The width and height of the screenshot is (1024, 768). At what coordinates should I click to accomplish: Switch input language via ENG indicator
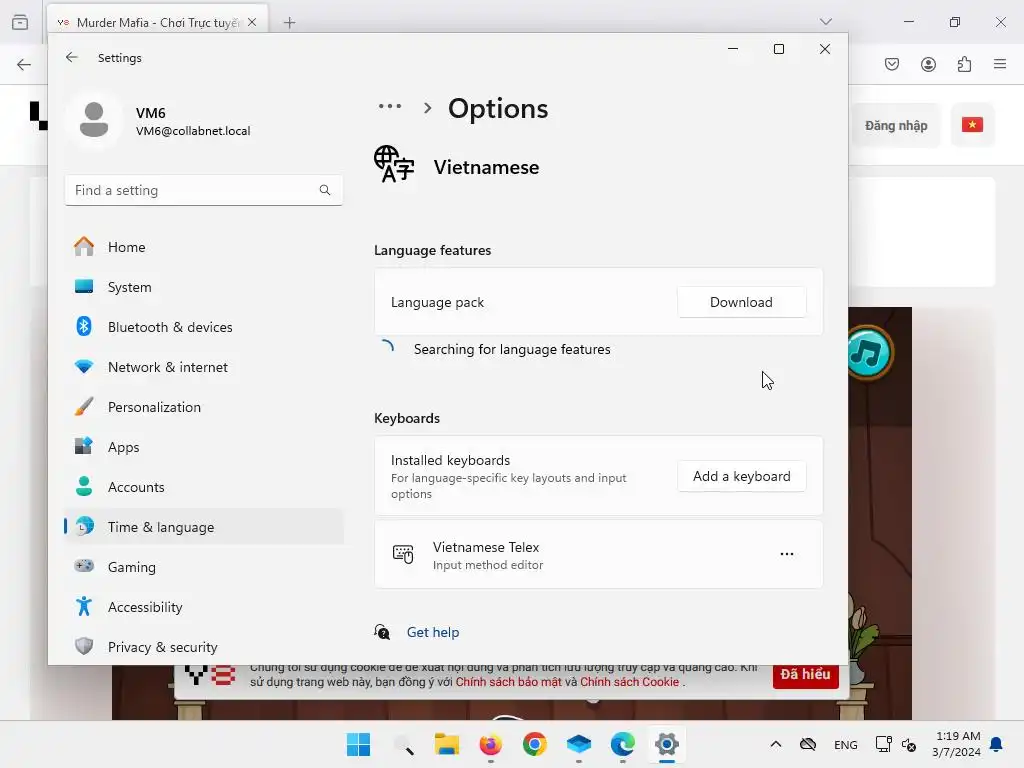click(846, 745)
